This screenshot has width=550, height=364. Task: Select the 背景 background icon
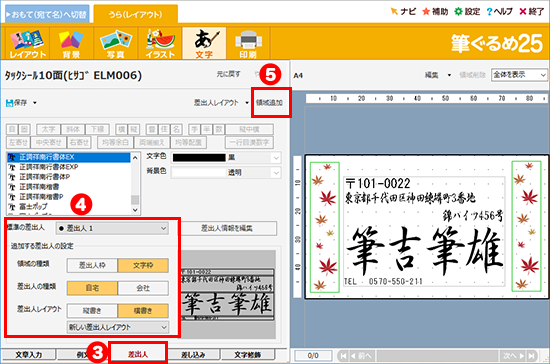pos(71,43)
